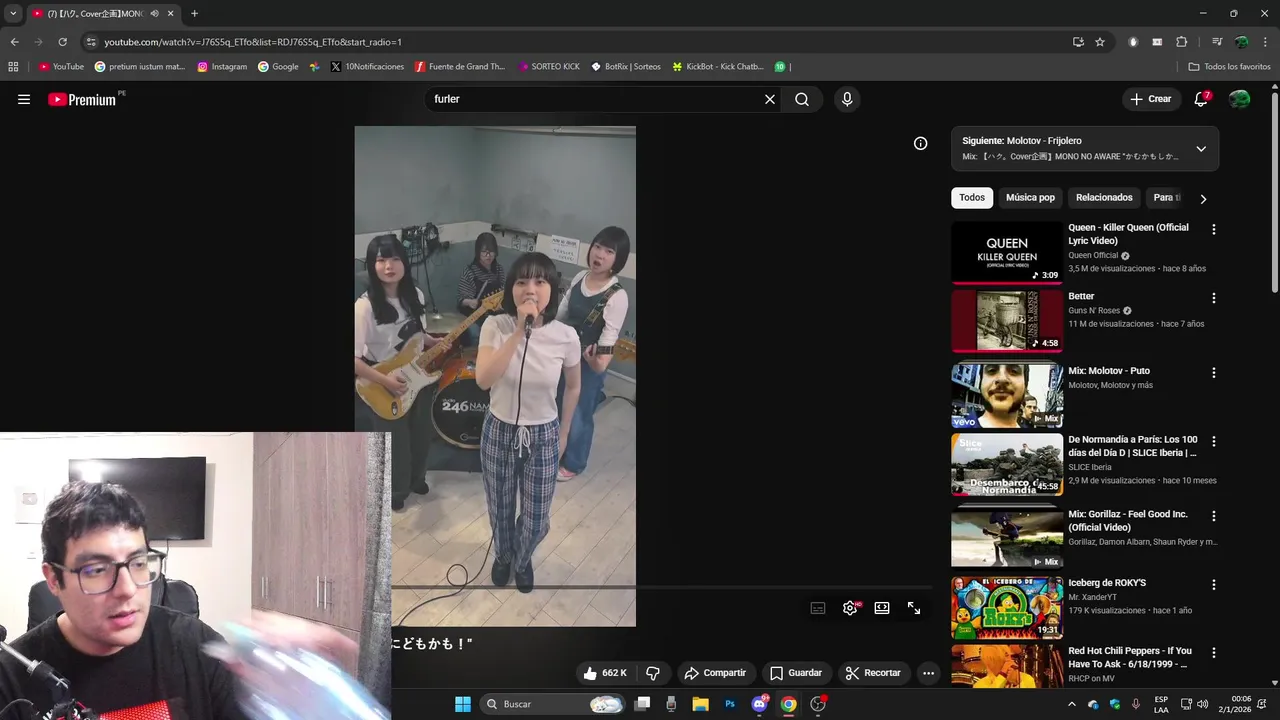Open the BotRix | Sorteos bookmark

click(625, 67)
